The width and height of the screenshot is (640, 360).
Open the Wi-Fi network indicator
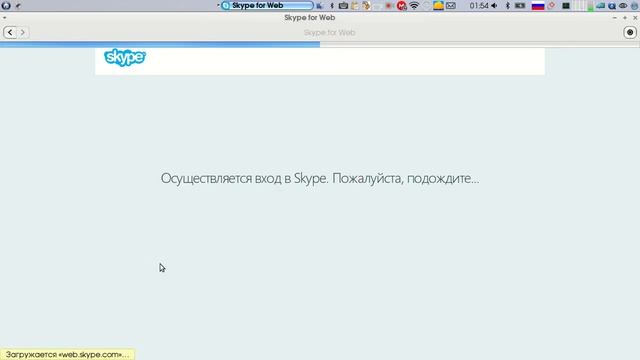click(x=414, y=5)
